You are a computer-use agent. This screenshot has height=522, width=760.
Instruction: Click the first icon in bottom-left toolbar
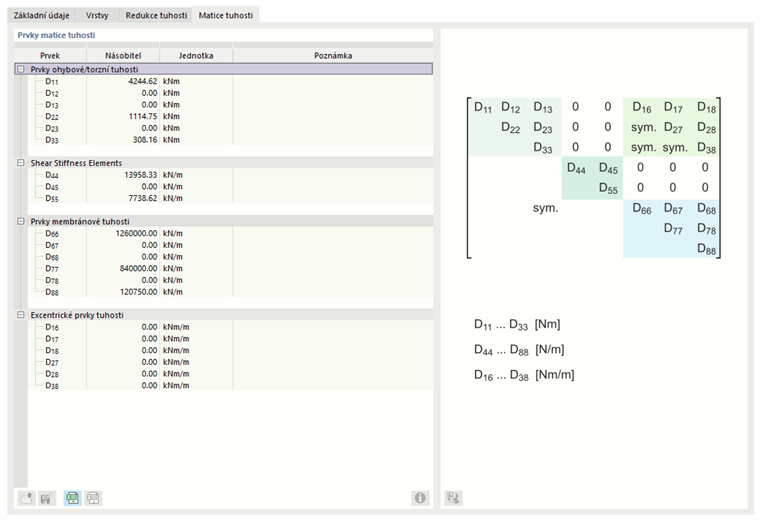pos(26,497)
